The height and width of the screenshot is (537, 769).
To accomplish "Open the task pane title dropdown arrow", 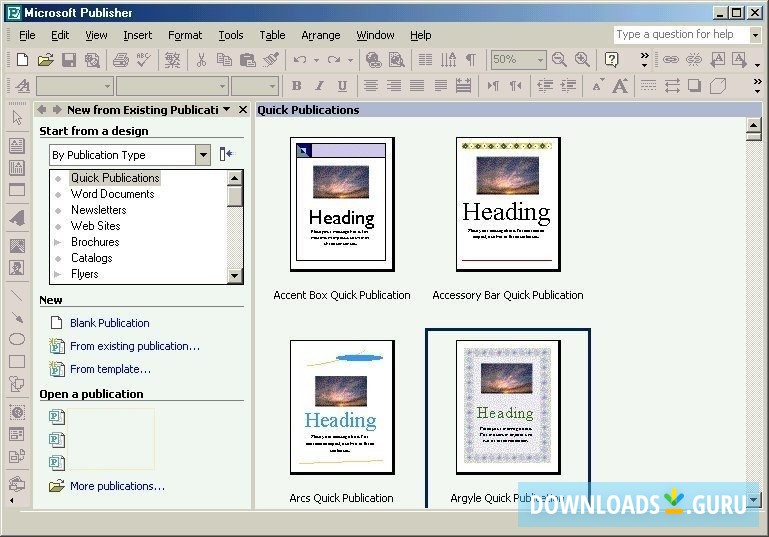I will click(x=227, y=109).
